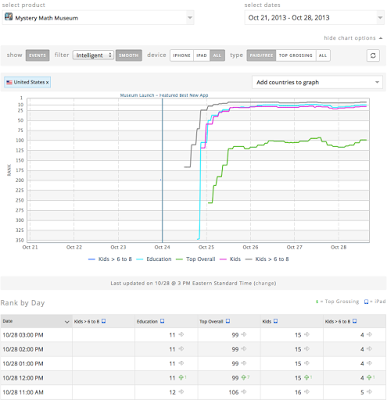Click green up arrow beside Top Overall 99

tap(243, 378)
